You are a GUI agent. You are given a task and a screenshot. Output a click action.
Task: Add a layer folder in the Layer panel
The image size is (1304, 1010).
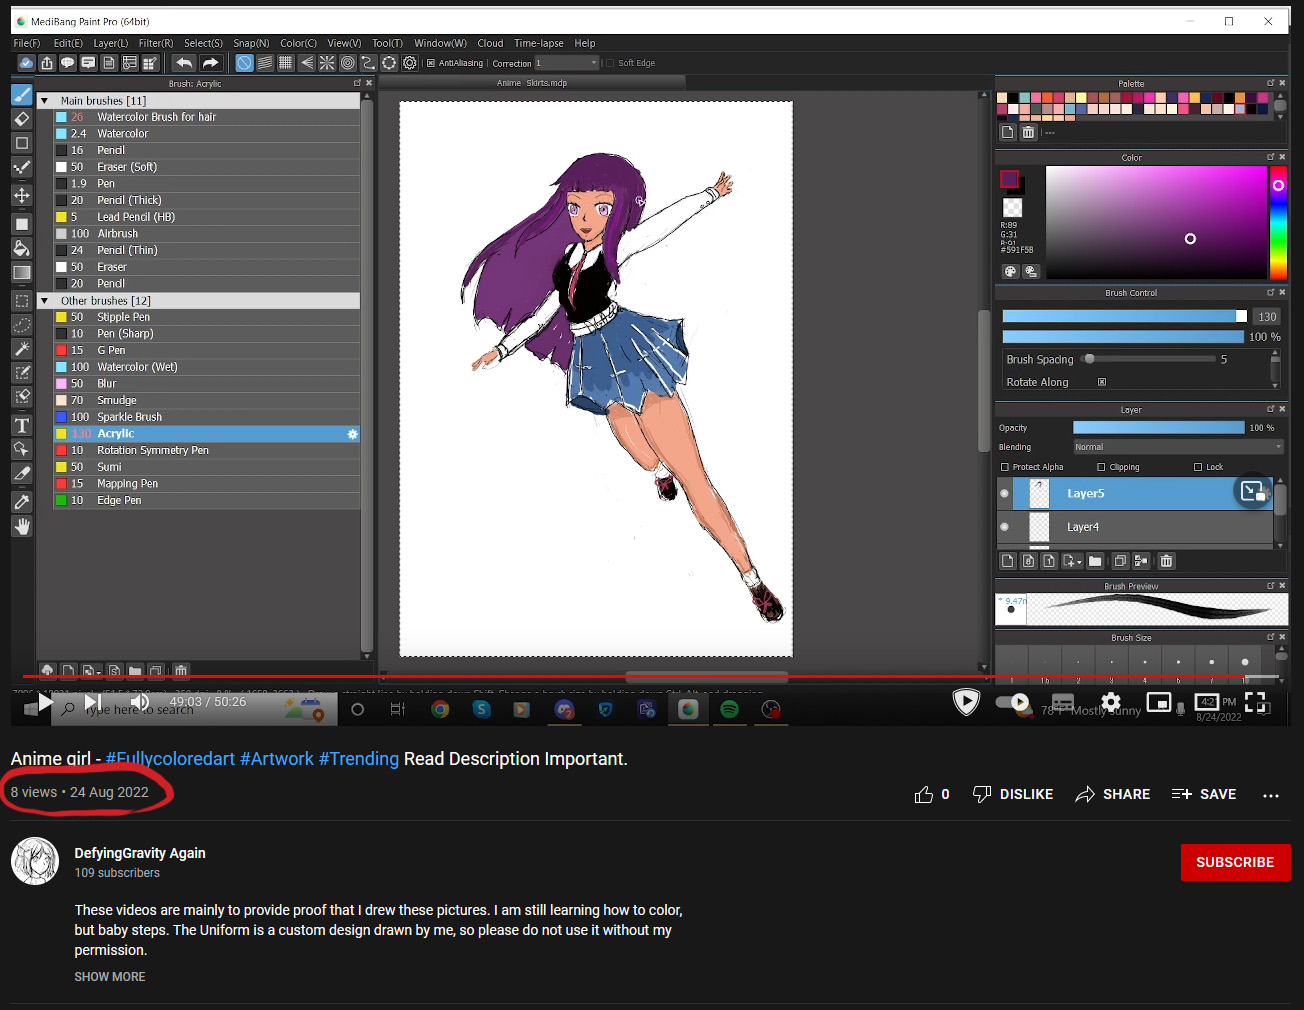coord(1095,561)
